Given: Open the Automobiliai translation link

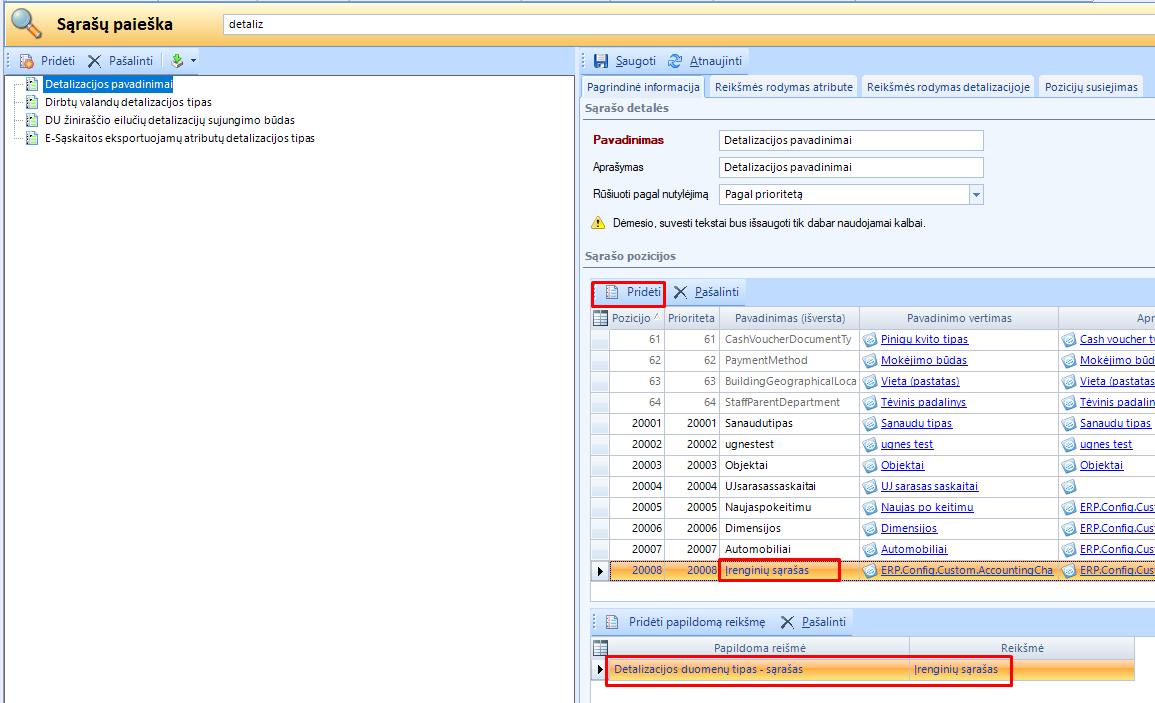Looking at the screenshot, I should click(x=914, y=550).
